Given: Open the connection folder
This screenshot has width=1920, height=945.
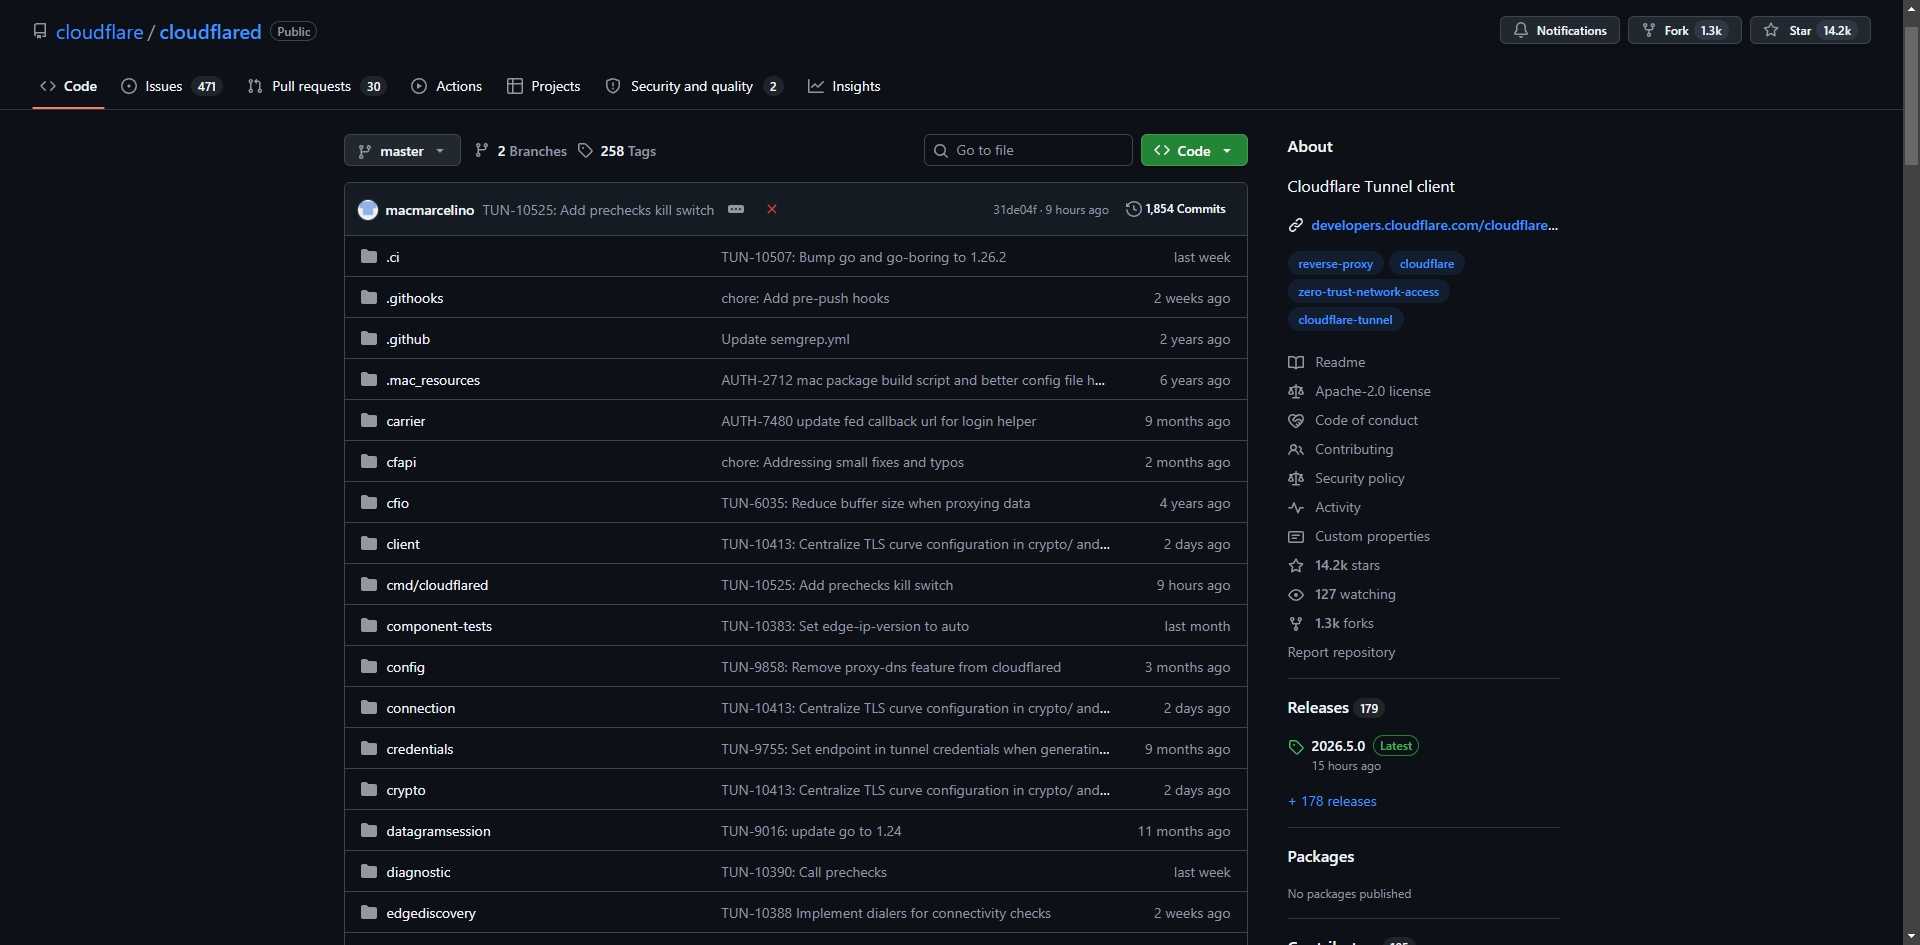Looking at the screenshot, I should tap(420, 708).
